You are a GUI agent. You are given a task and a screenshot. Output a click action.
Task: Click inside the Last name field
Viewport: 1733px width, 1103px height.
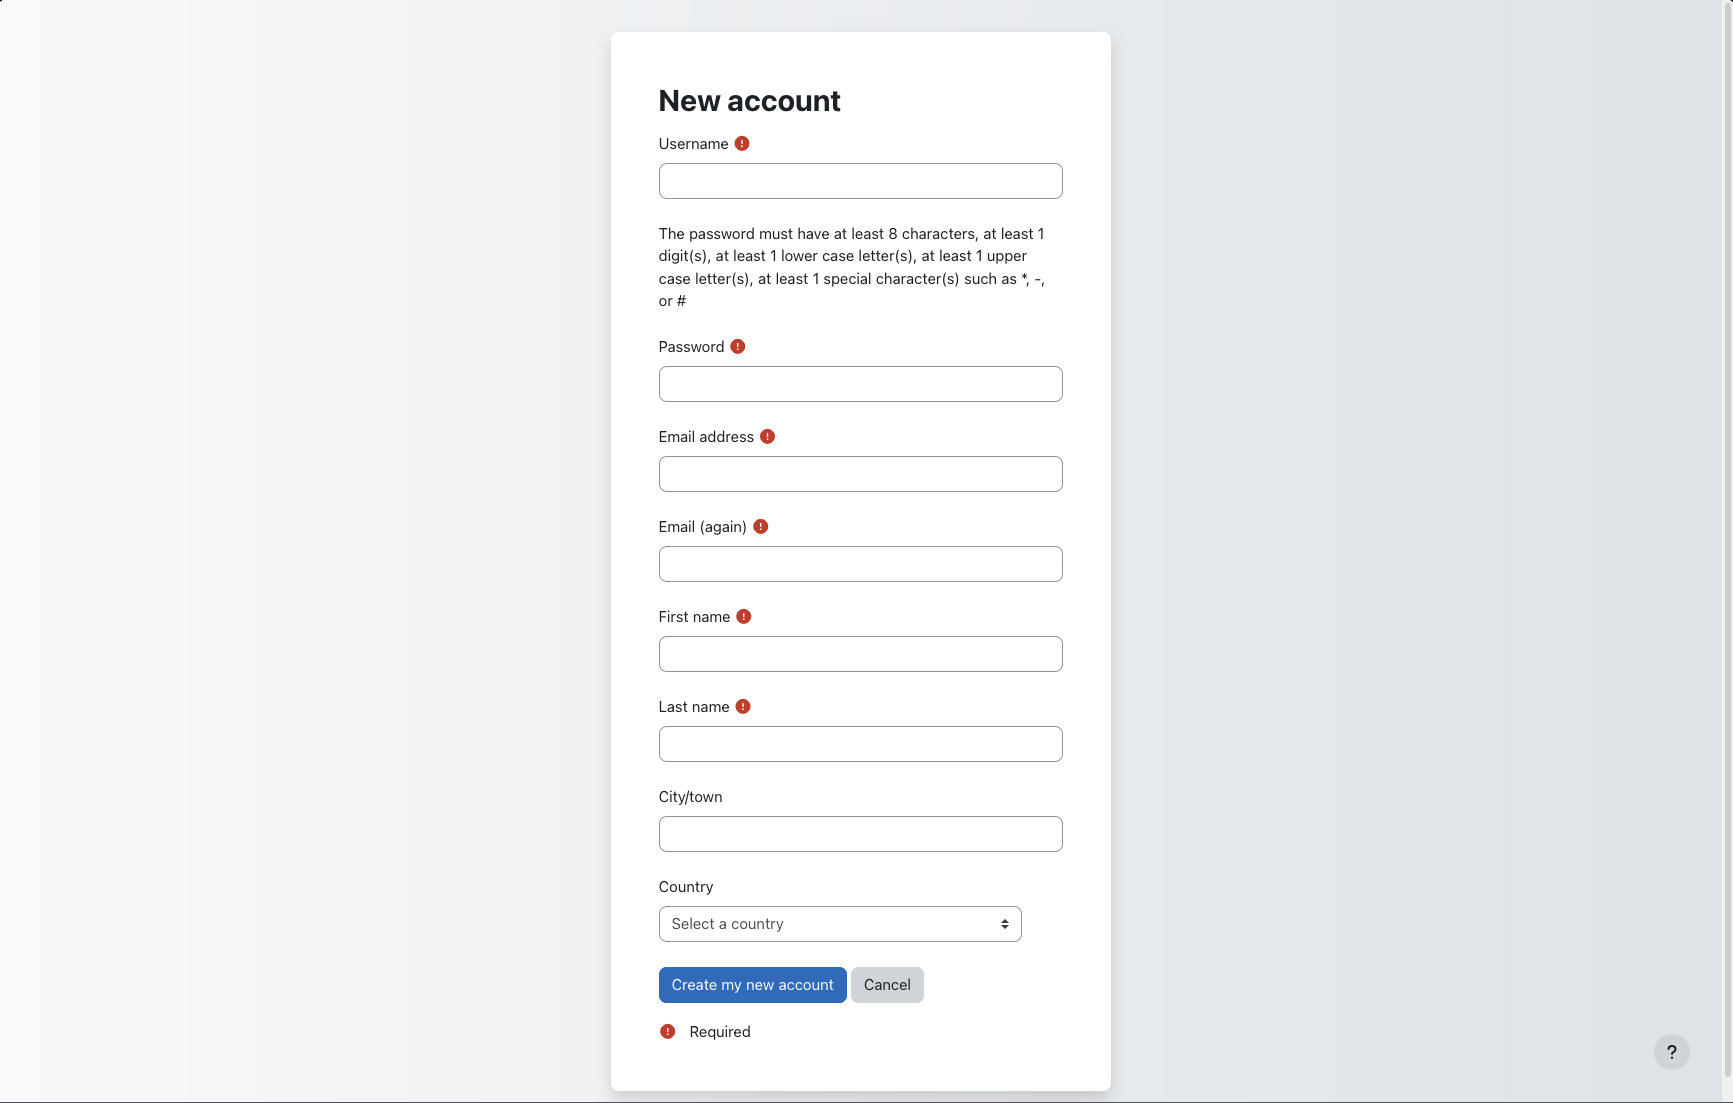860,744
